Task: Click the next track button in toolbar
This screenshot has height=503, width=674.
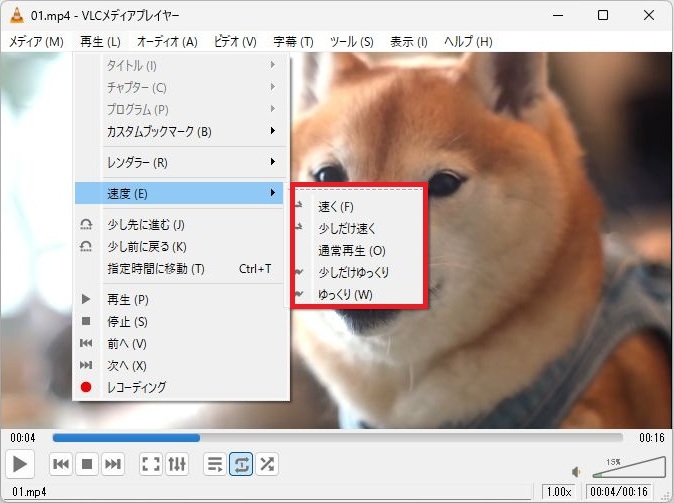Action: point(113,464)
